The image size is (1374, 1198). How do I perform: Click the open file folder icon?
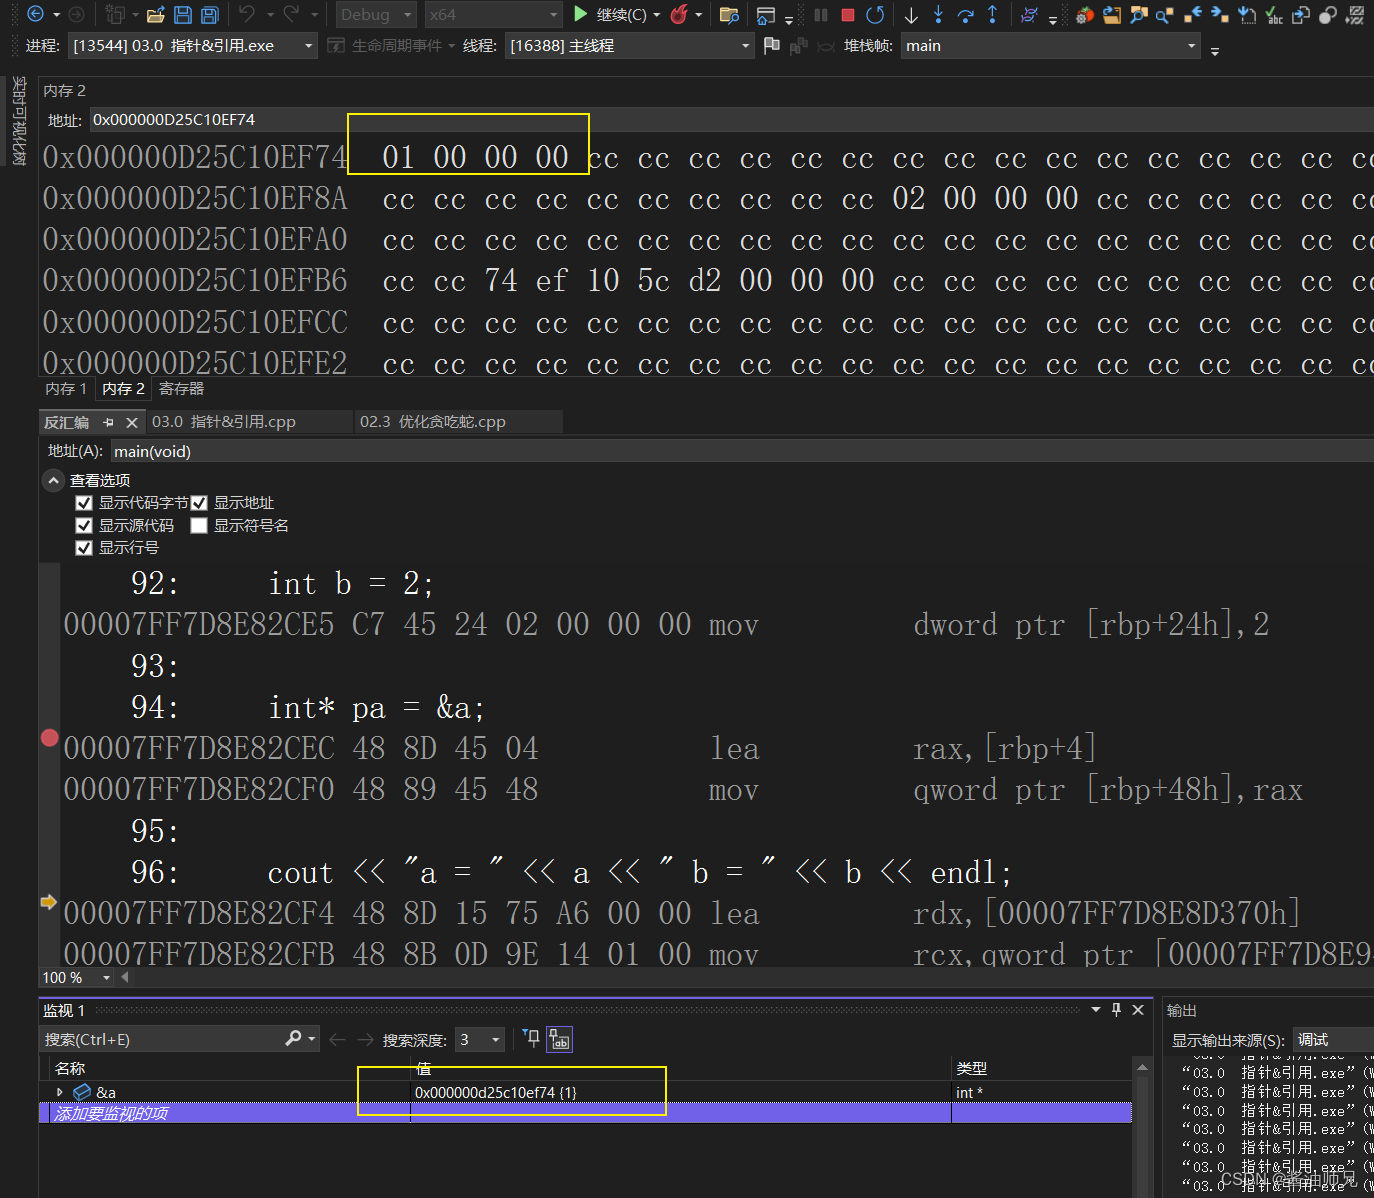coord(155,15)
